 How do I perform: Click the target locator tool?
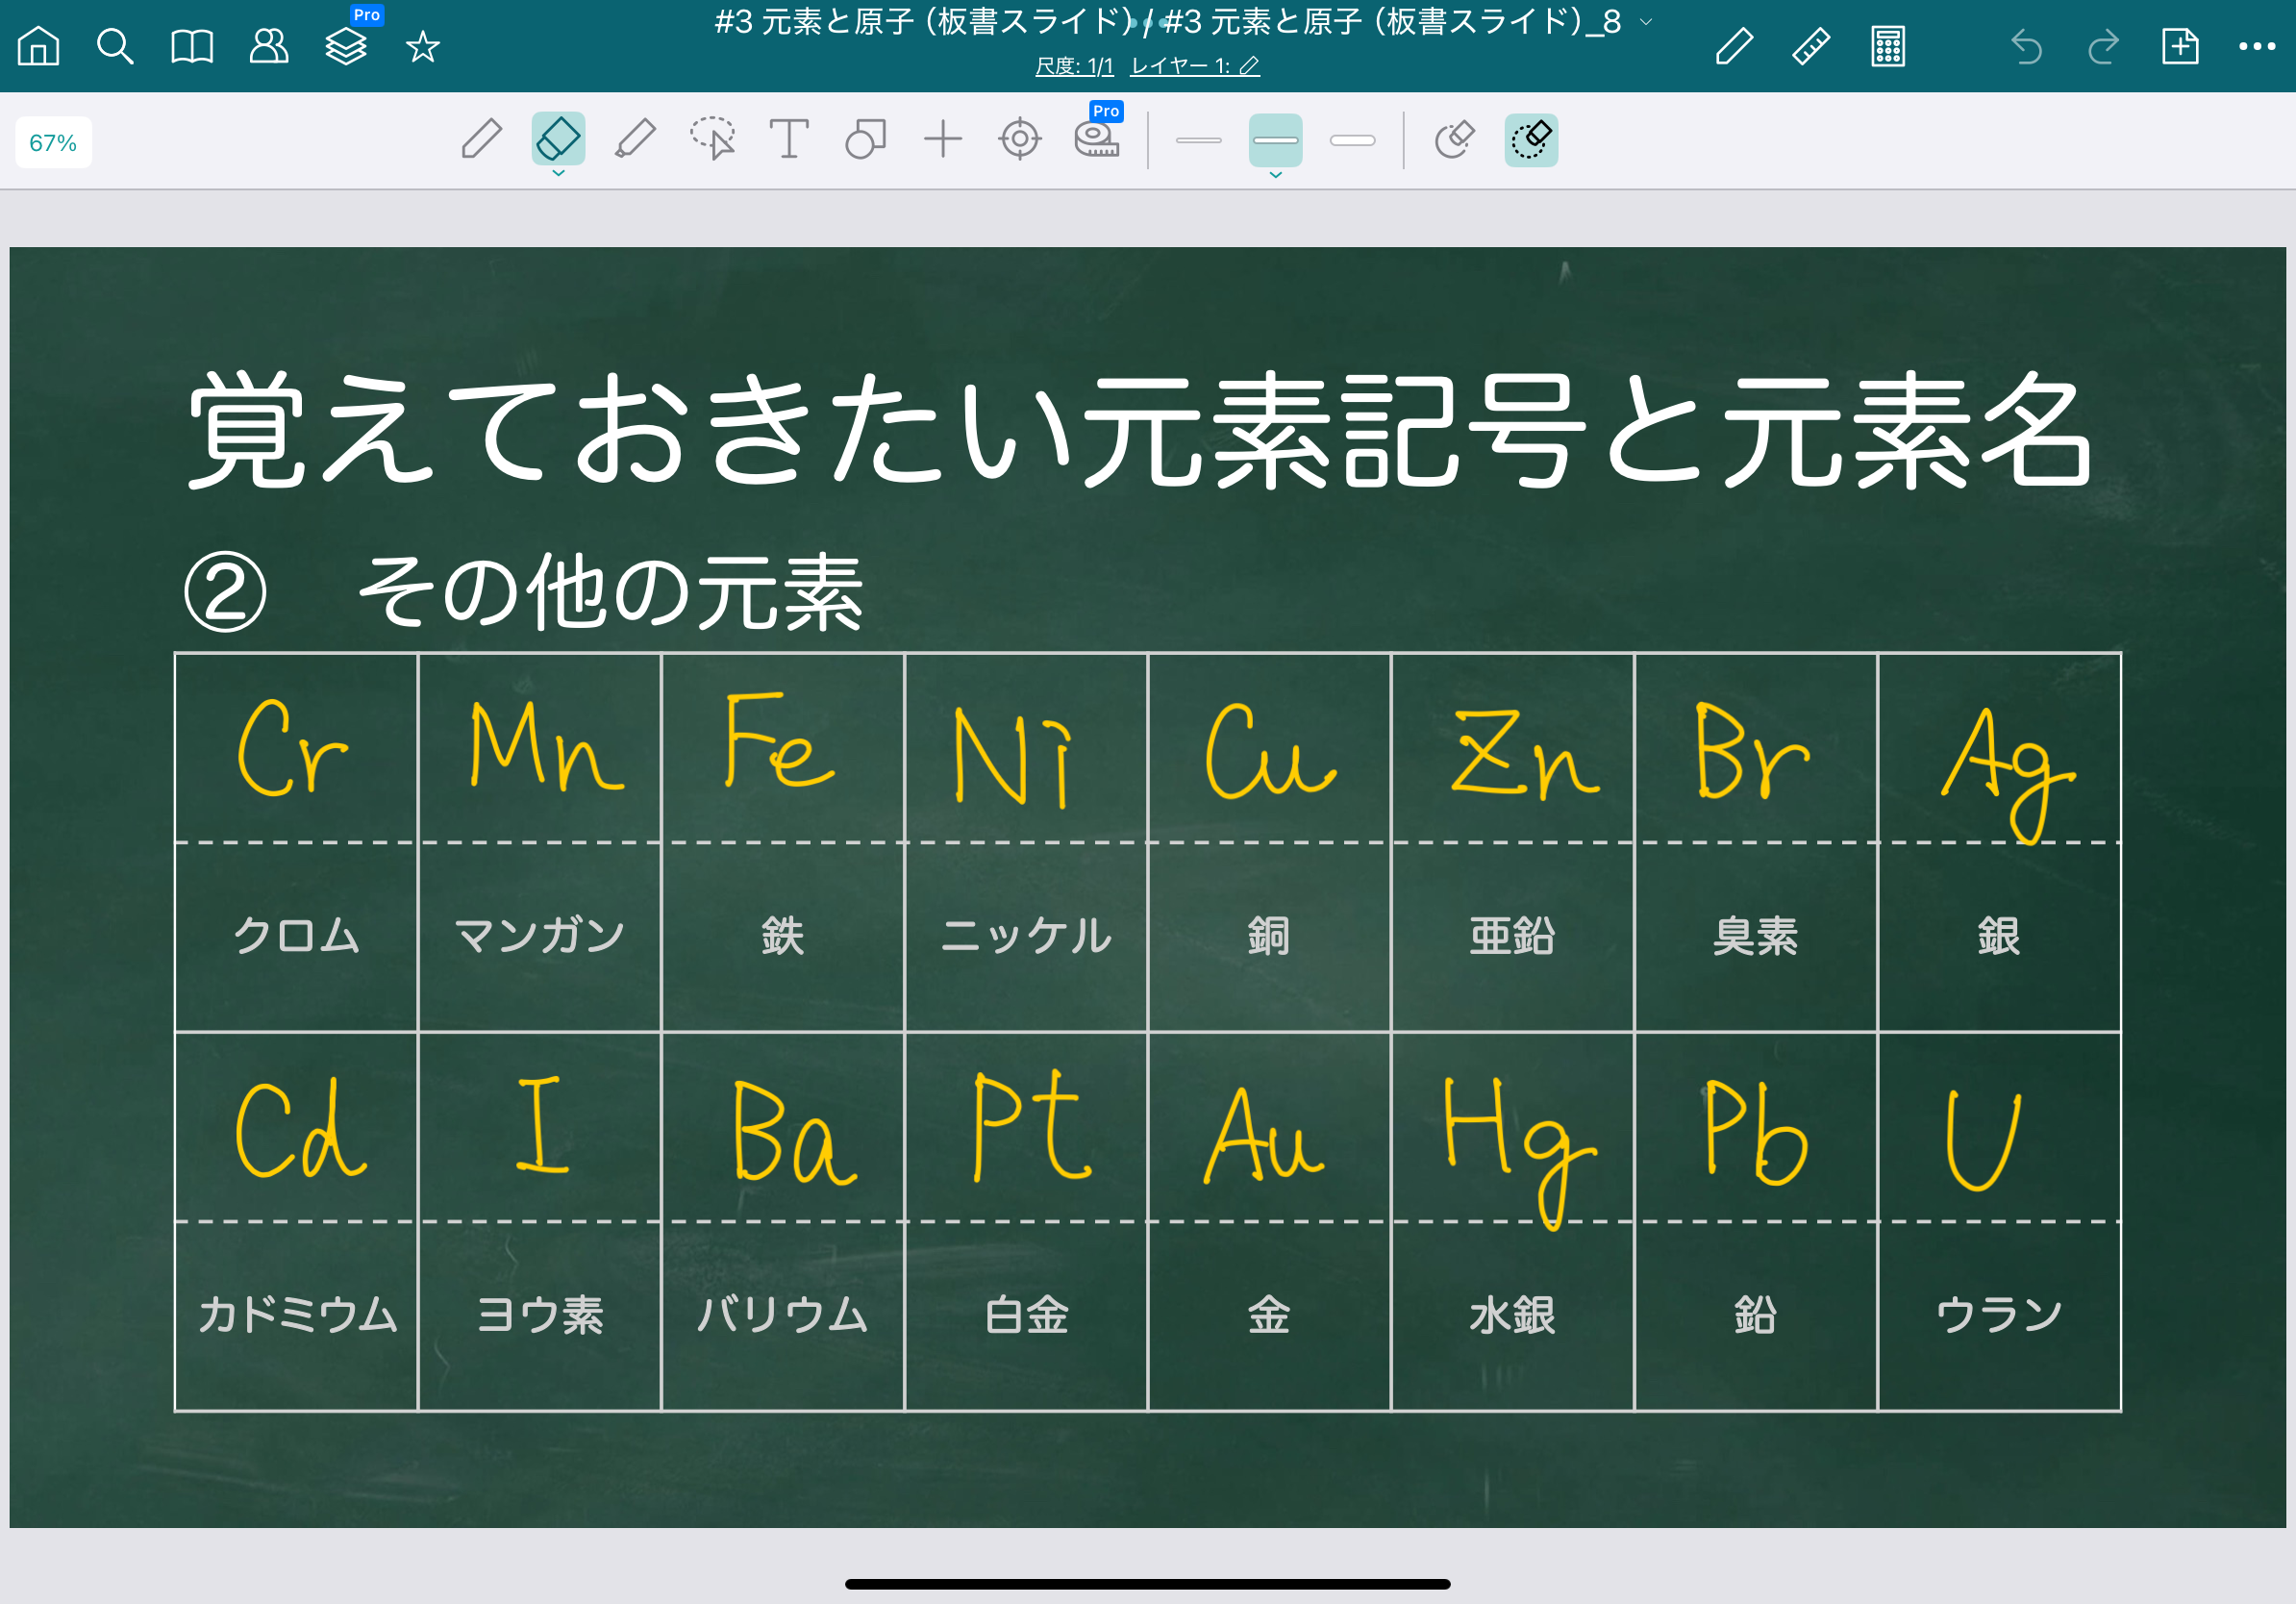(1019, 139)
